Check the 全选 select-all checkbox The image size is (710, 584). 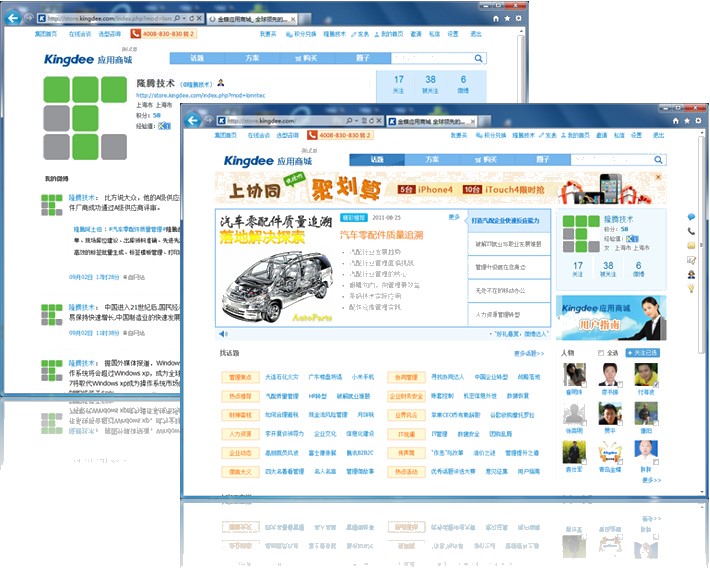tap(600, 353)
